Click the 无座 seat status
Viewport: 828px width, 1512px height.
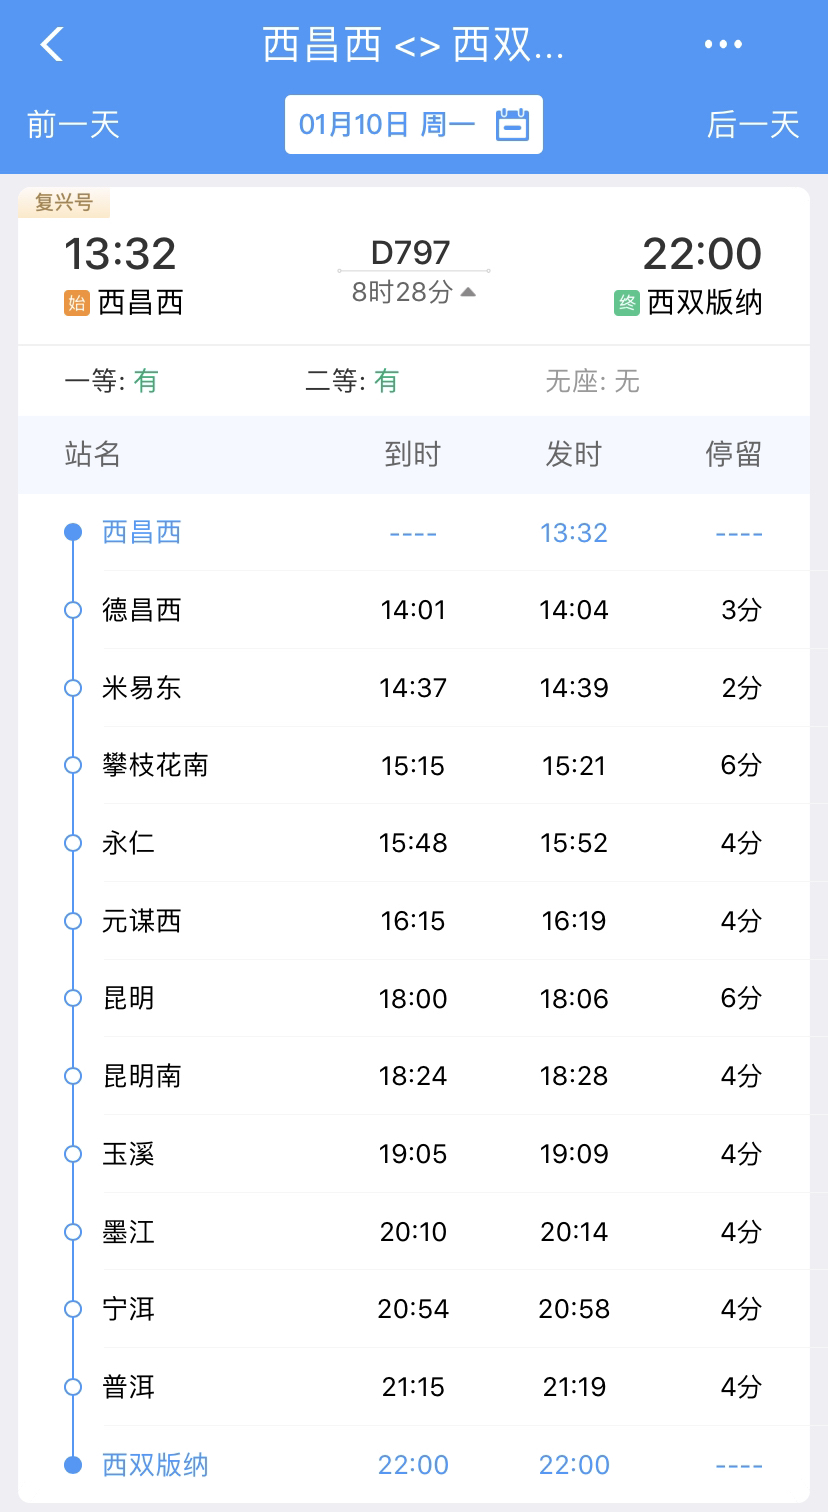pyautogui.click(x=592, y=381)
